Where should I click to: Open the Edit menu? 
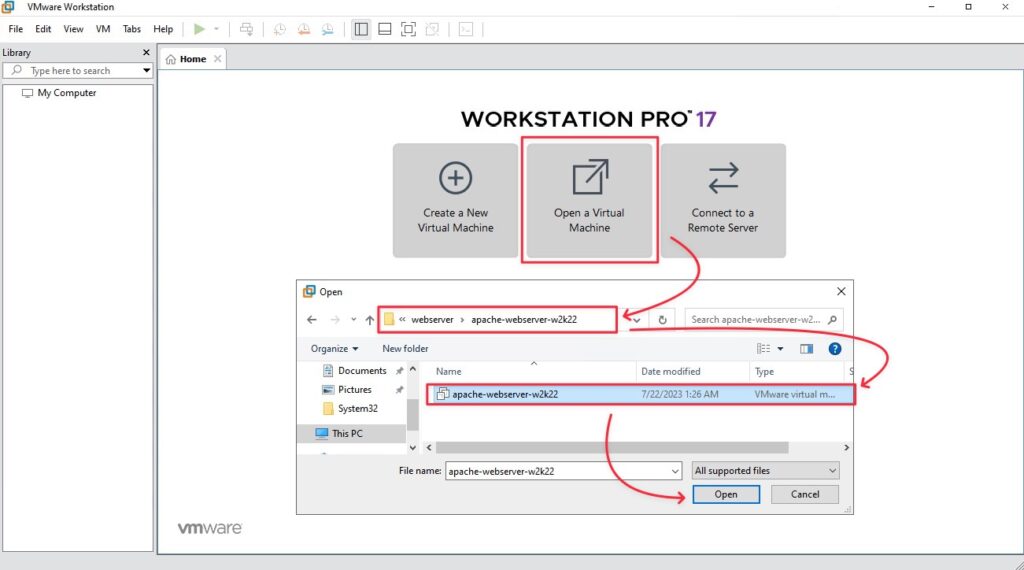tap(43, 29)
